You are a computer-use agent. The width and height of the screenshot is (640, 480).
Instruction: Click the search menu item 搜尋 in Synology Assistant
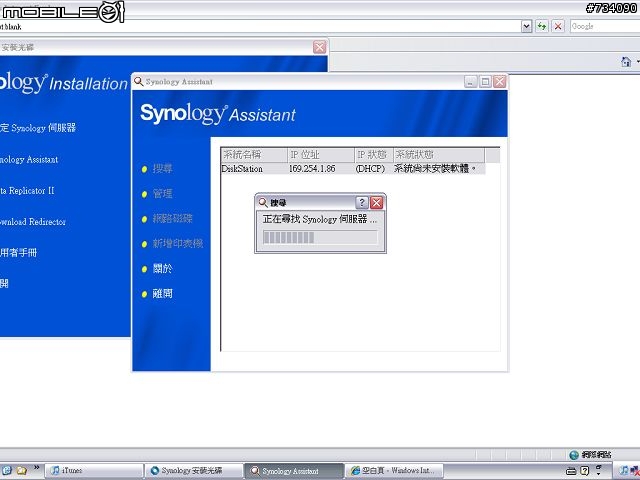(x=162, y=168)
